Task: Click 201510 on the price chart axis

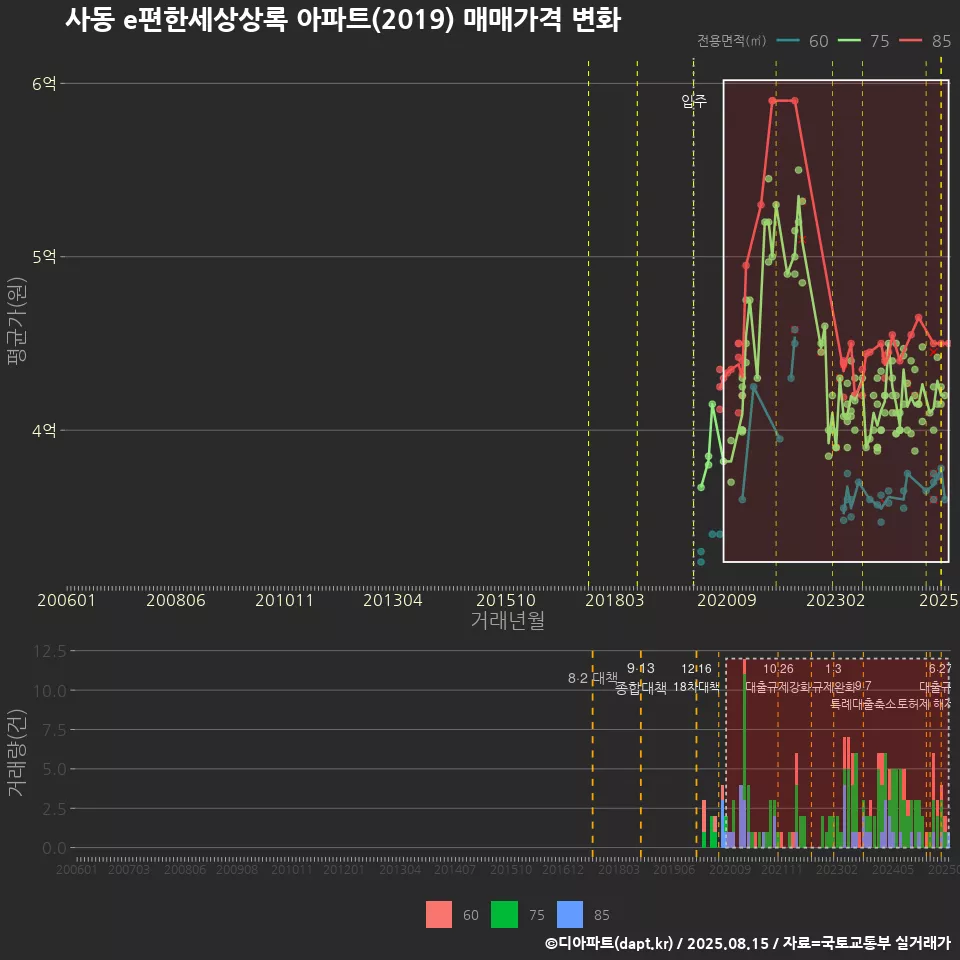Action: pos(506,600)
